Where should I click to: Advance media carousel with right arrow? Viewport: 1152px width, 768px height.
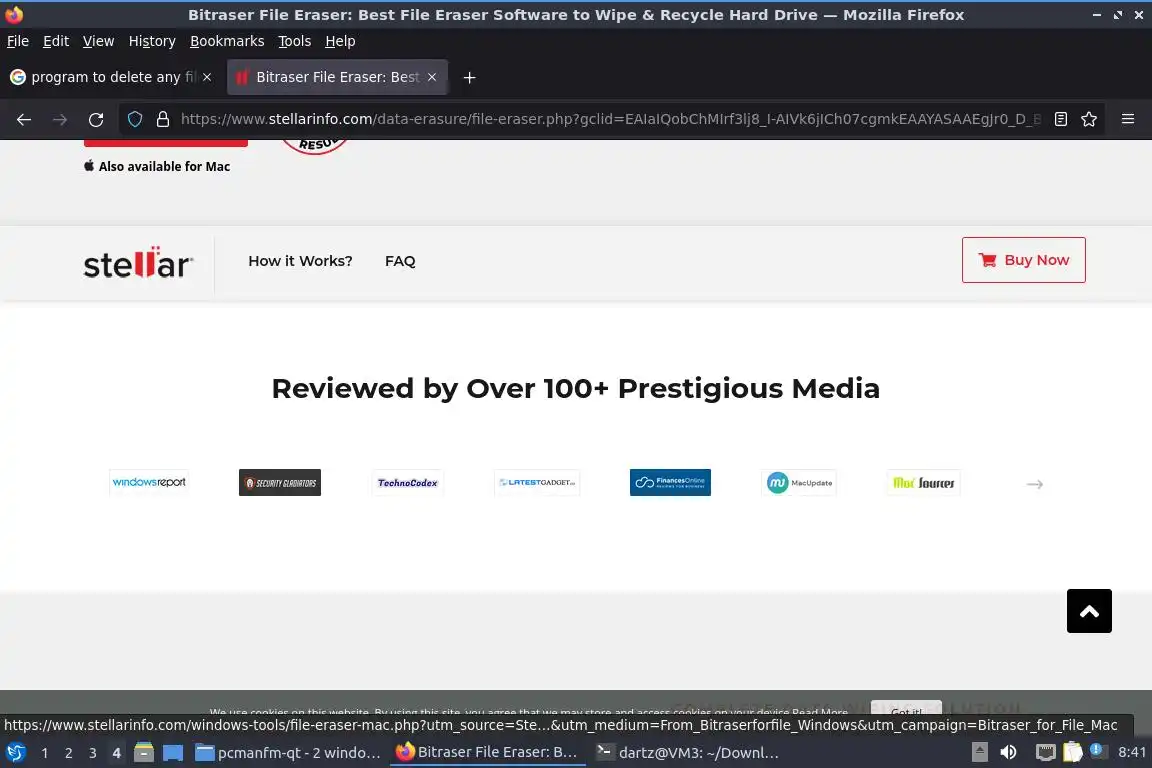click(1034, 484)
